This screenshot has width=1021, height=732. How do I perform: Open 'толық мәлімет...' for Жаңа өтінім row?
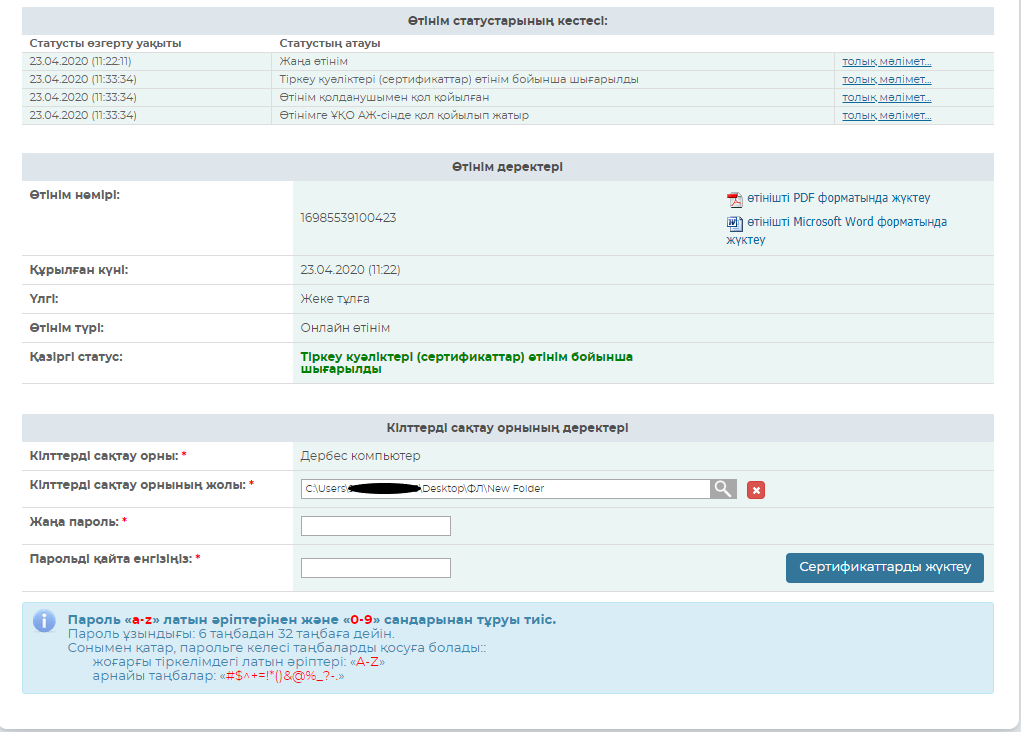coord(886,61)
